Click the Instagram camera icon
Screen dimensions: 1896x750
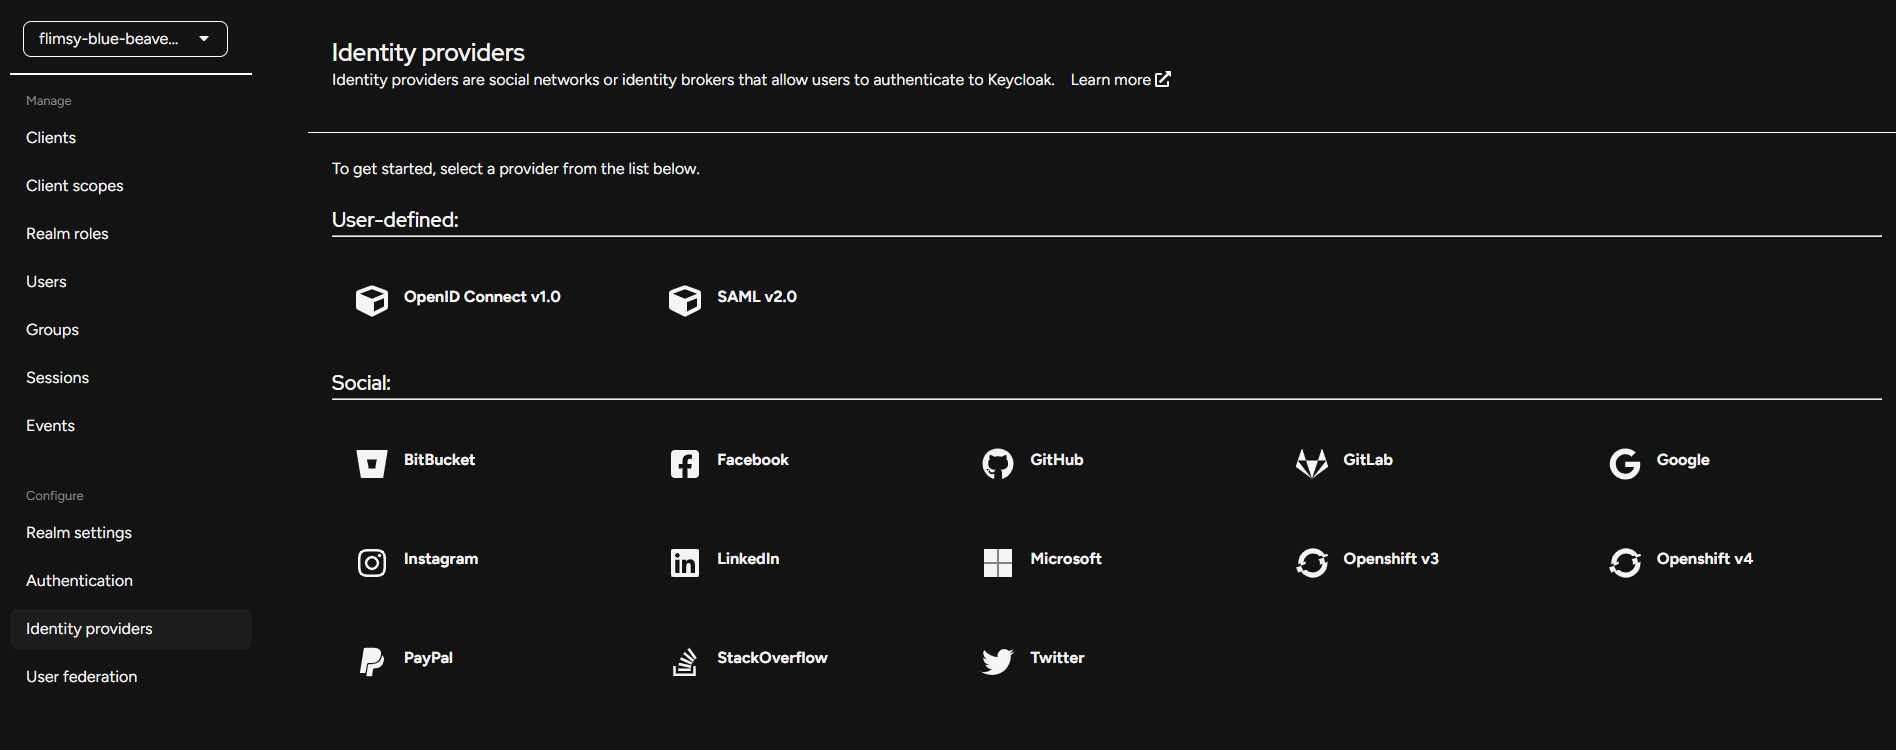pos(372,563)
